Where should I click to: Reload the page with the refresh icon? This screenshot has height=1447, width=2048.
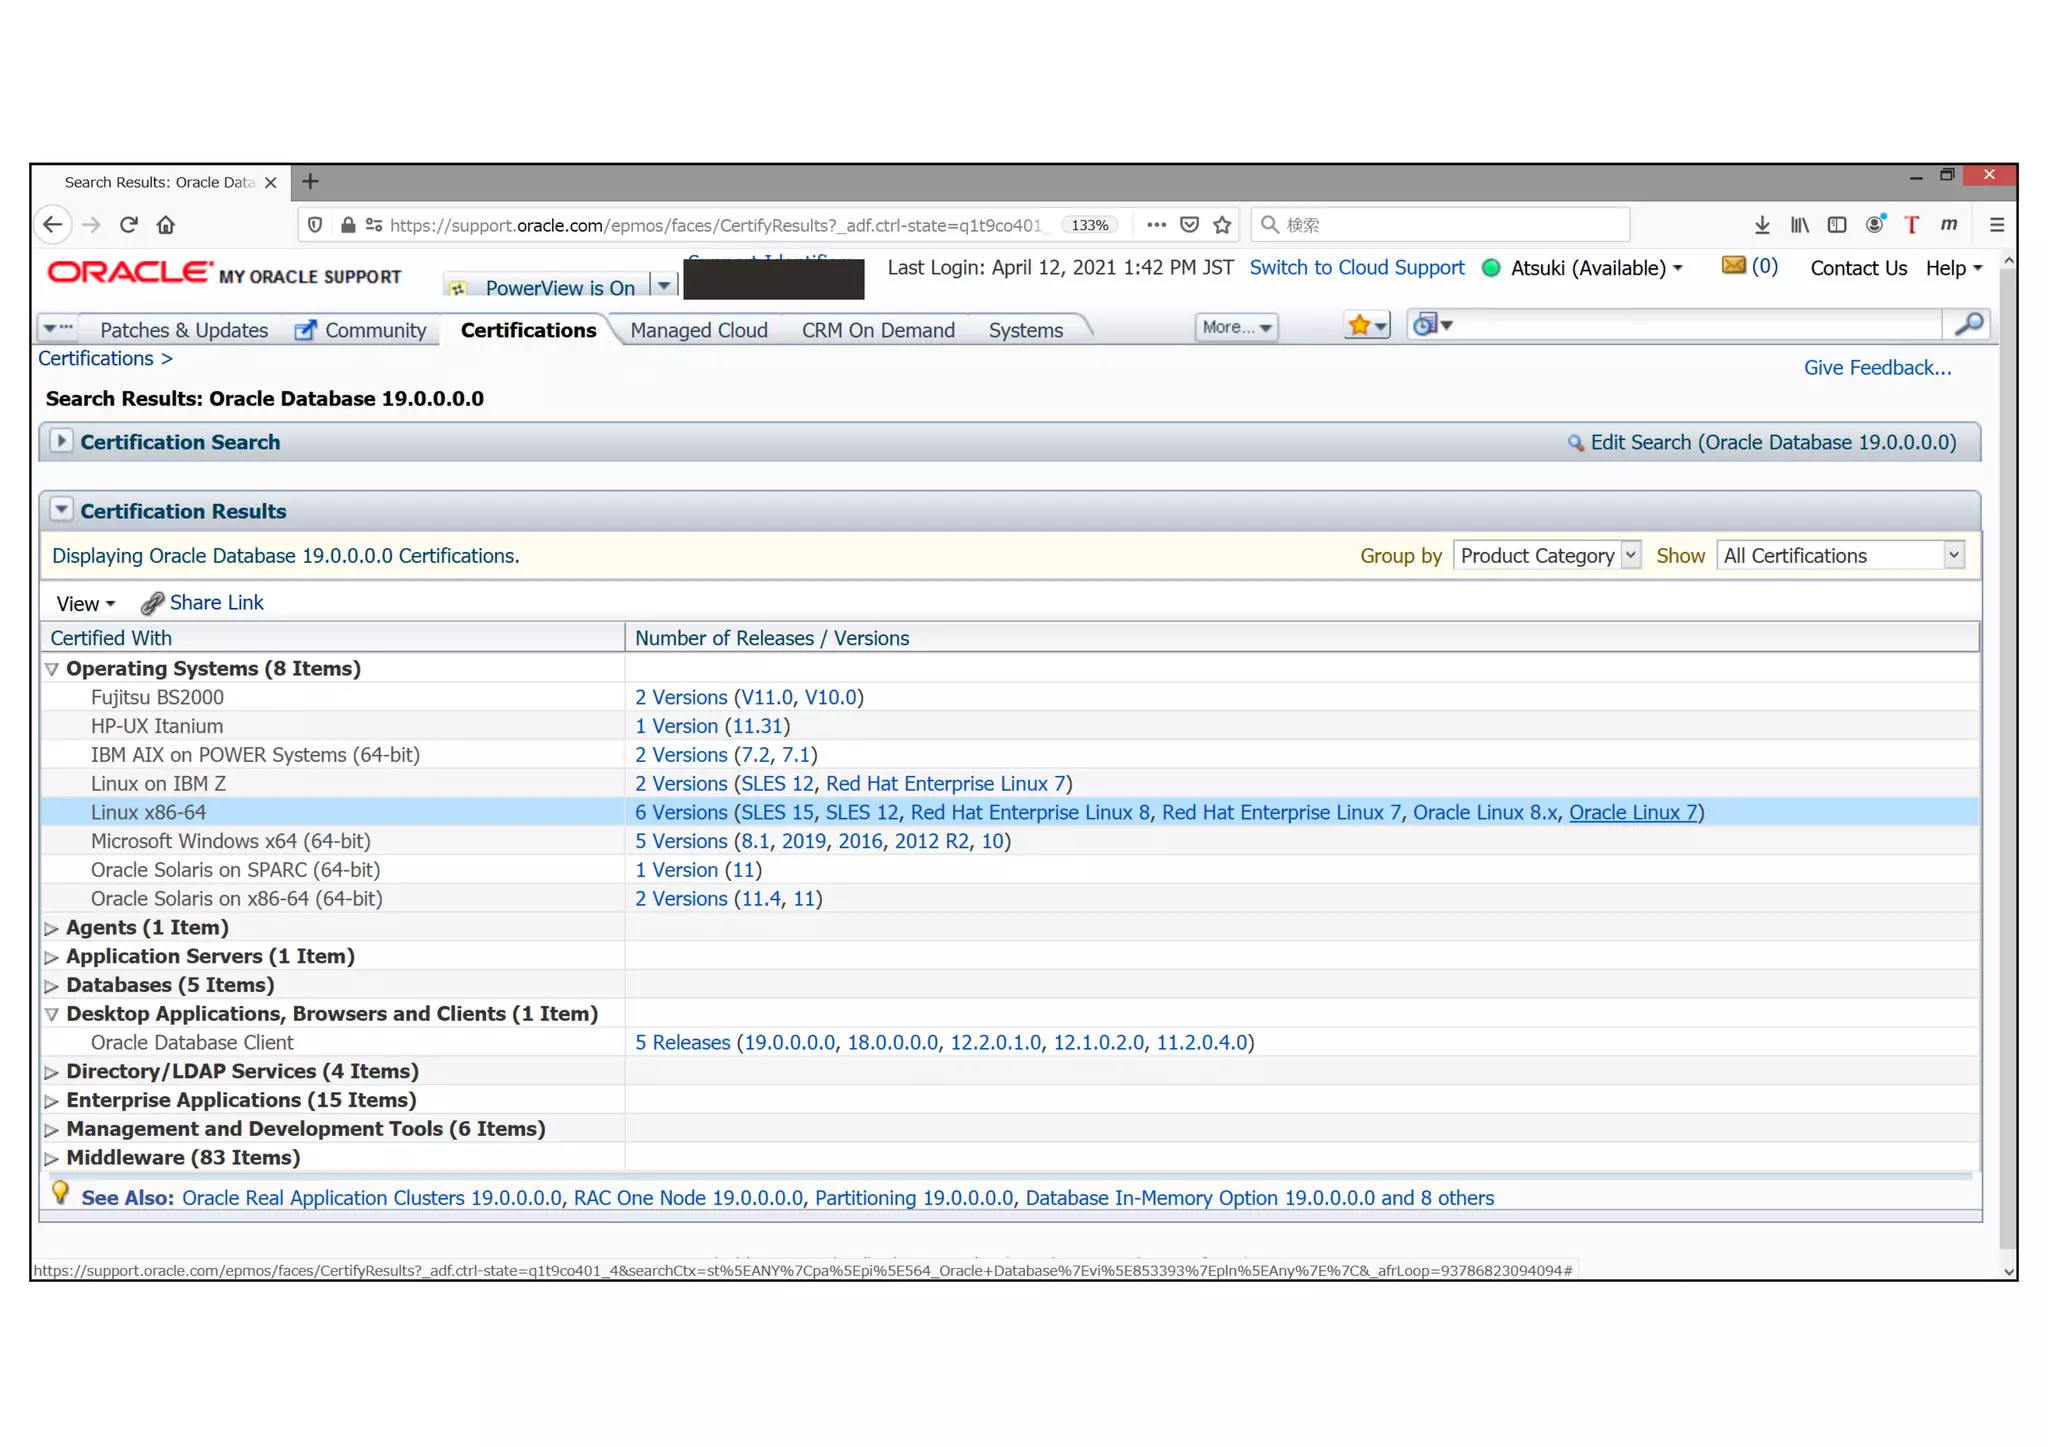(129, 225)
